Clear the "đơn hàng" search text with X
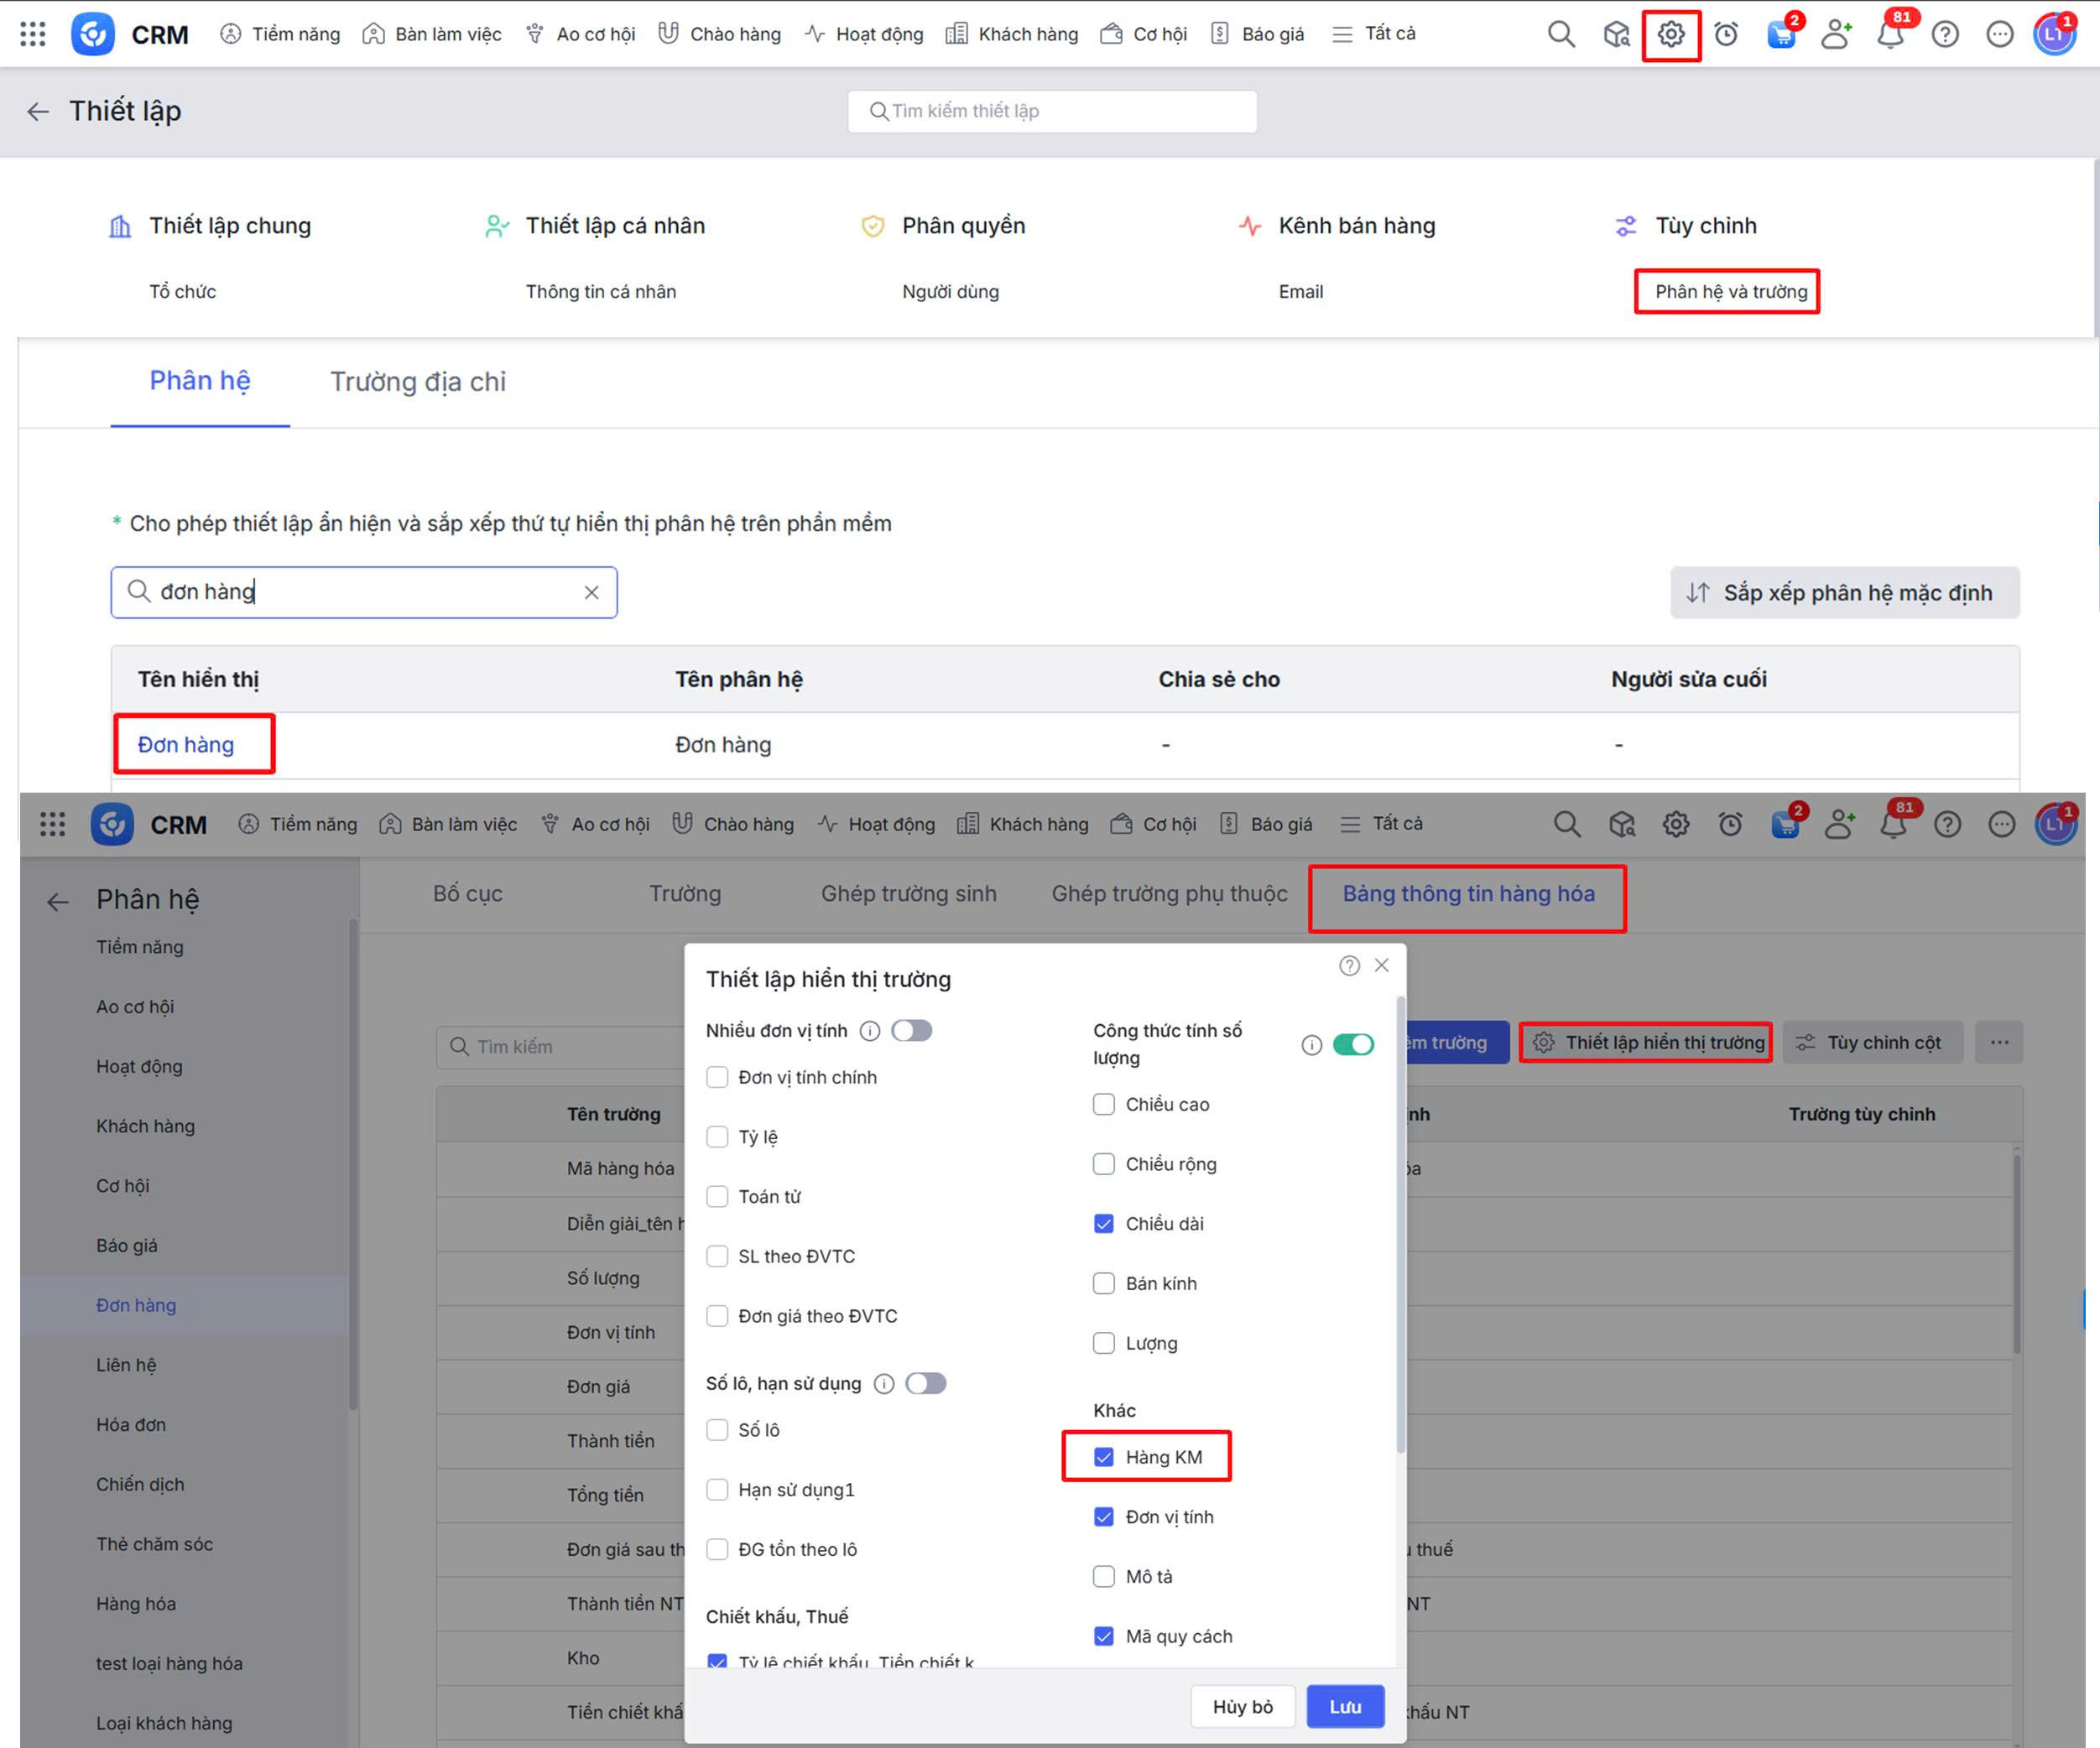Viewport: 2100px width, 1748px height. (591, 592)
